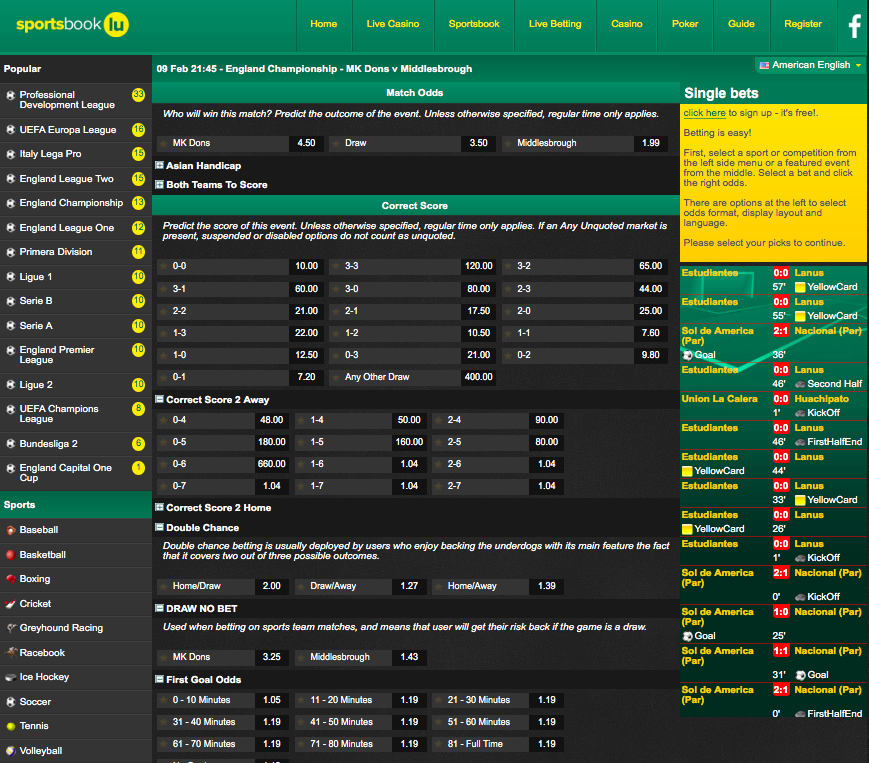Viewport: 869px width, 763px height.
Task: Select the Boxing glove icon
Action: pos(11,579)
